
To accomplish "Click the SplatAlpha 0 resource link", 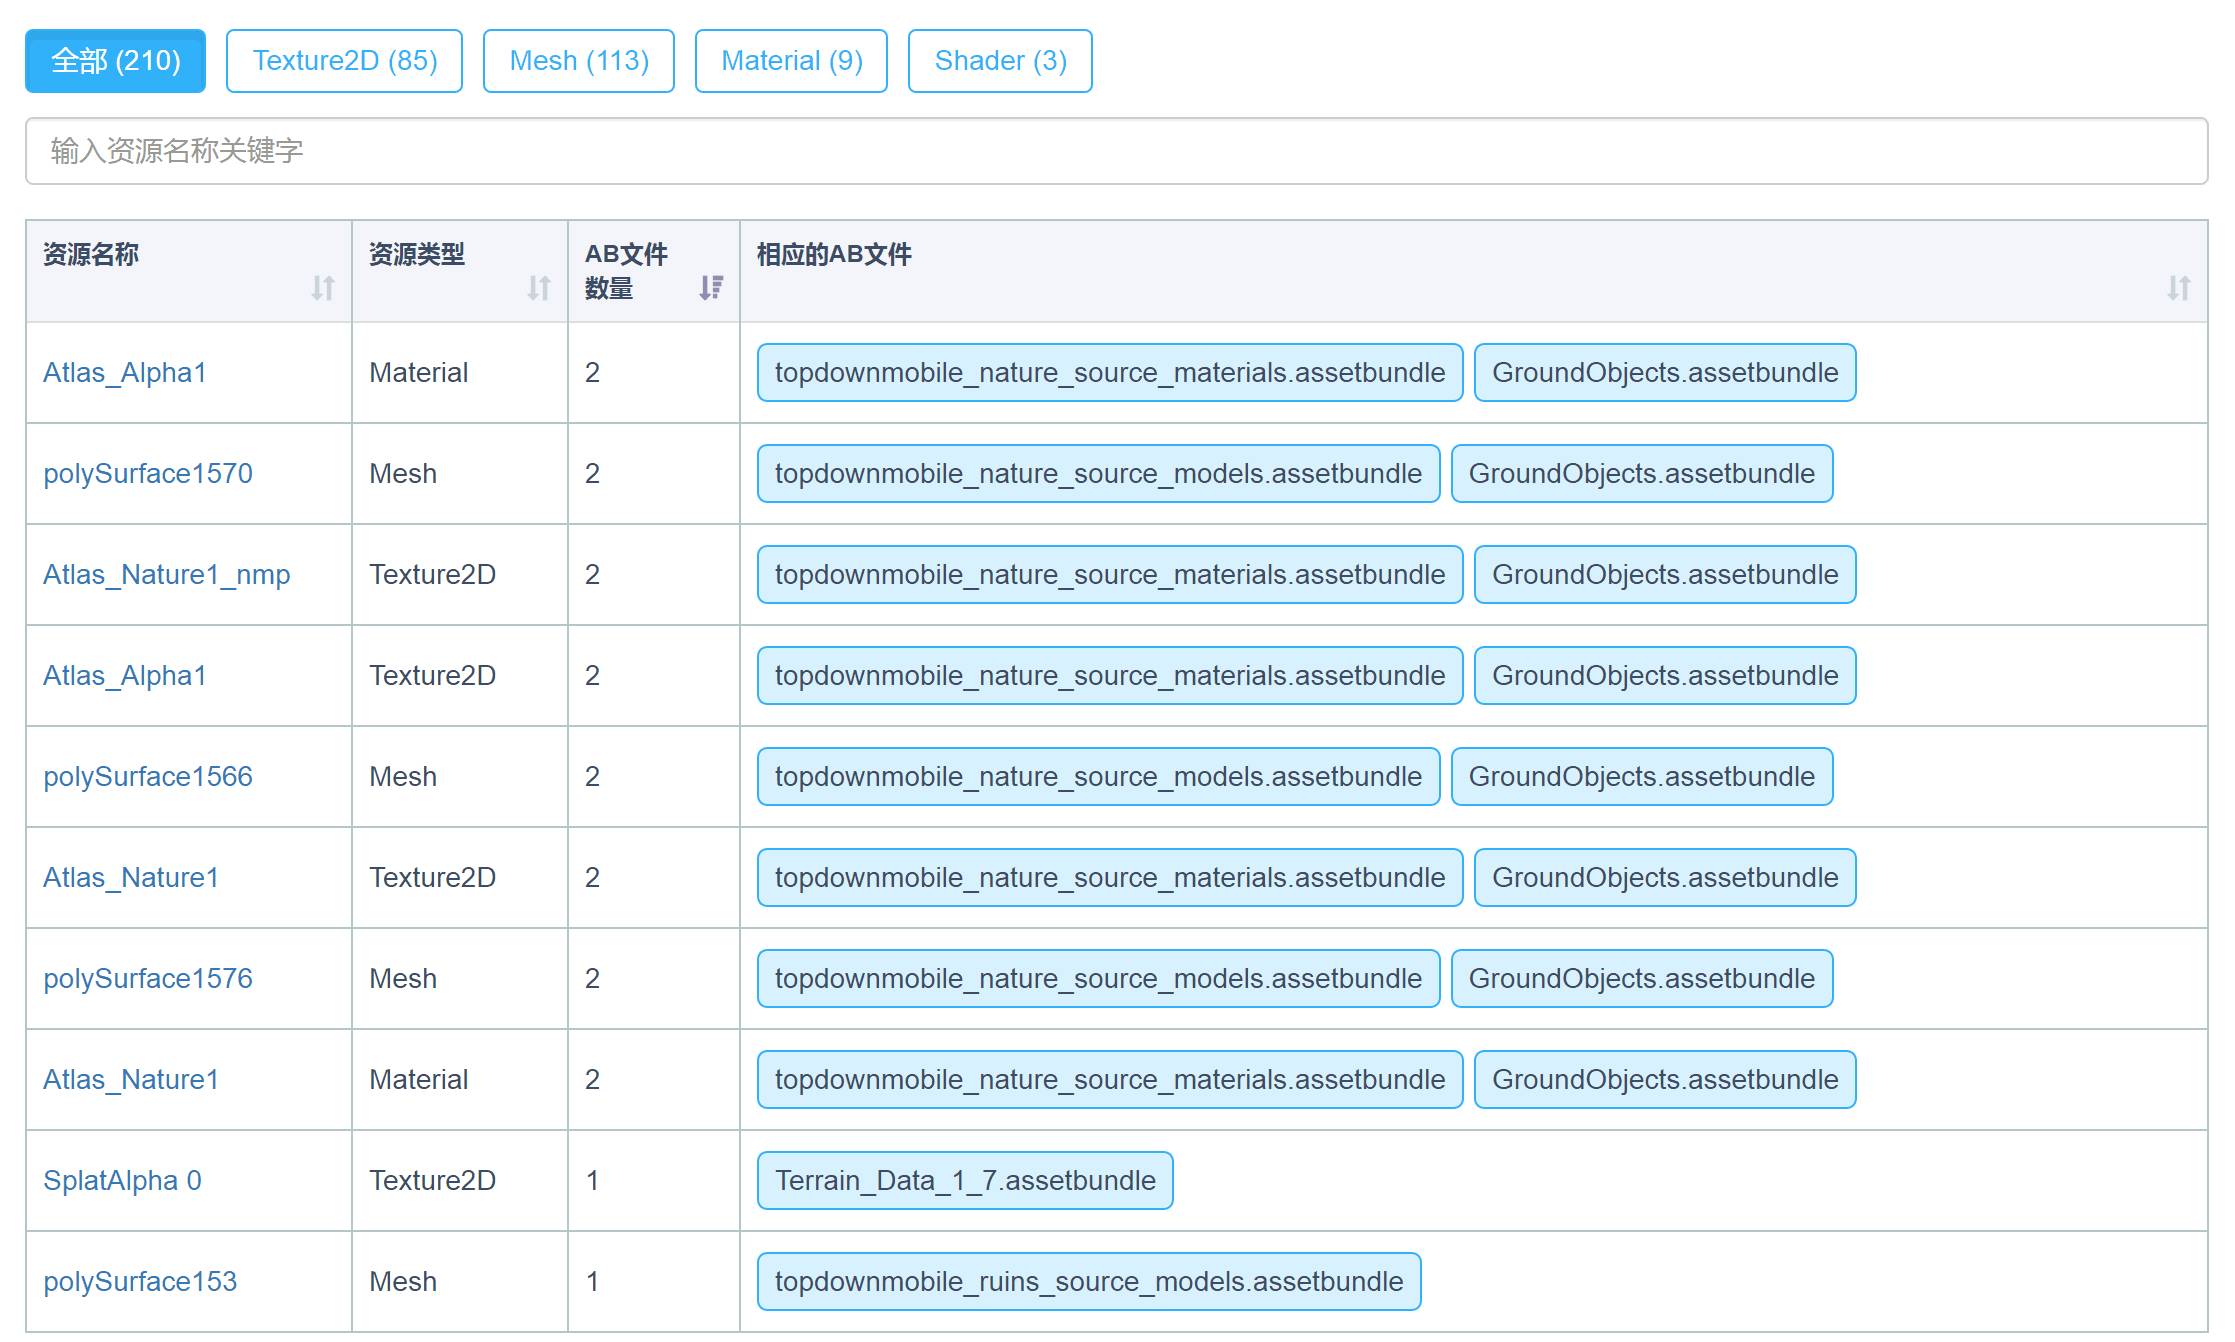I will coord(122,1180).
